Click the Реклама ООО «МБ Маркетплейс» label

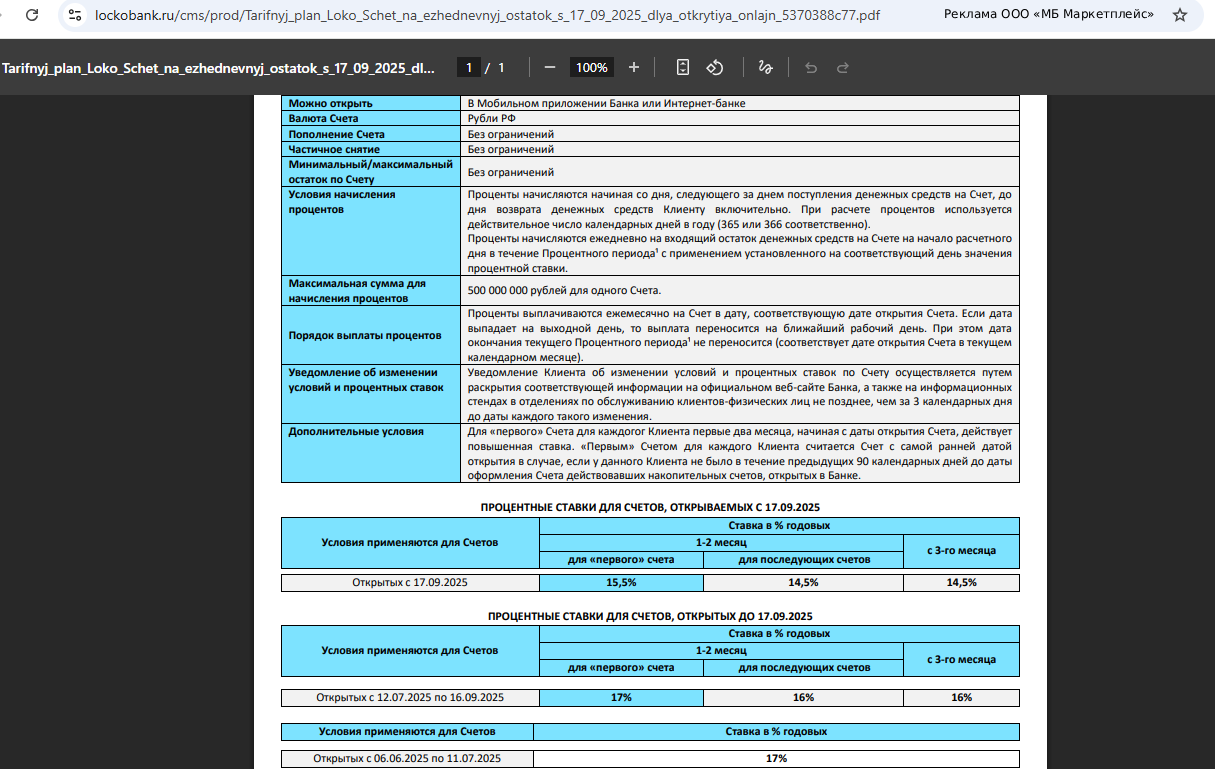pos(1049,15)
